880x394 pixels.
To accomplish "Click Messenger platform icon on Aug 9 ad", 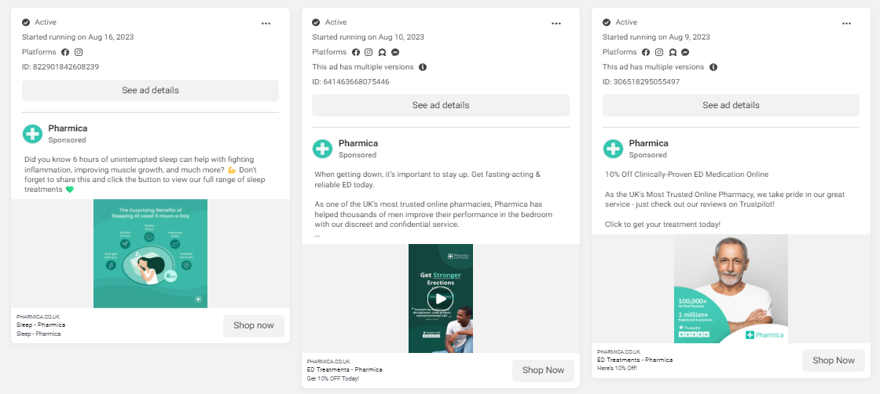I will (685, 52).
